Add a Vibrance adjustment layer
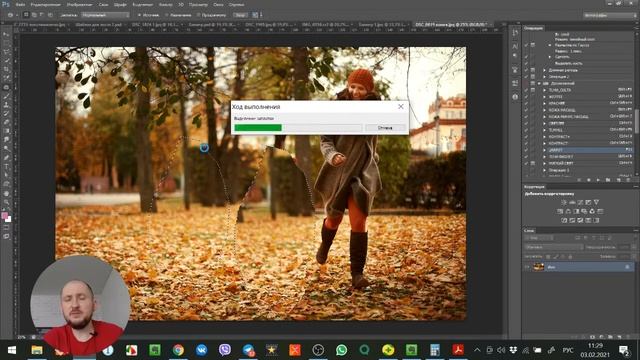The image size is (640, 360). click(x=588, y=202)
